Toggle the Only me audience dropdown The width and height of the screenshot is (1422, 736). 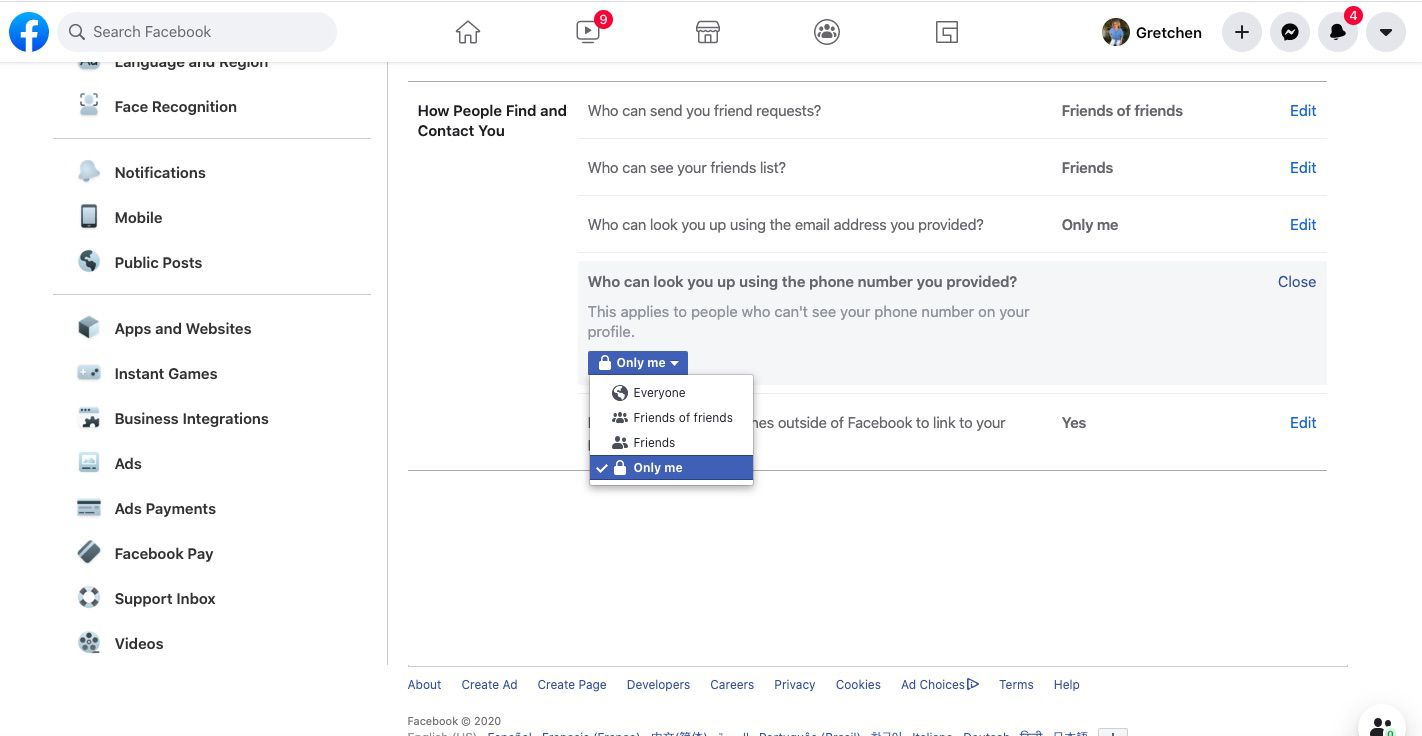638,363
